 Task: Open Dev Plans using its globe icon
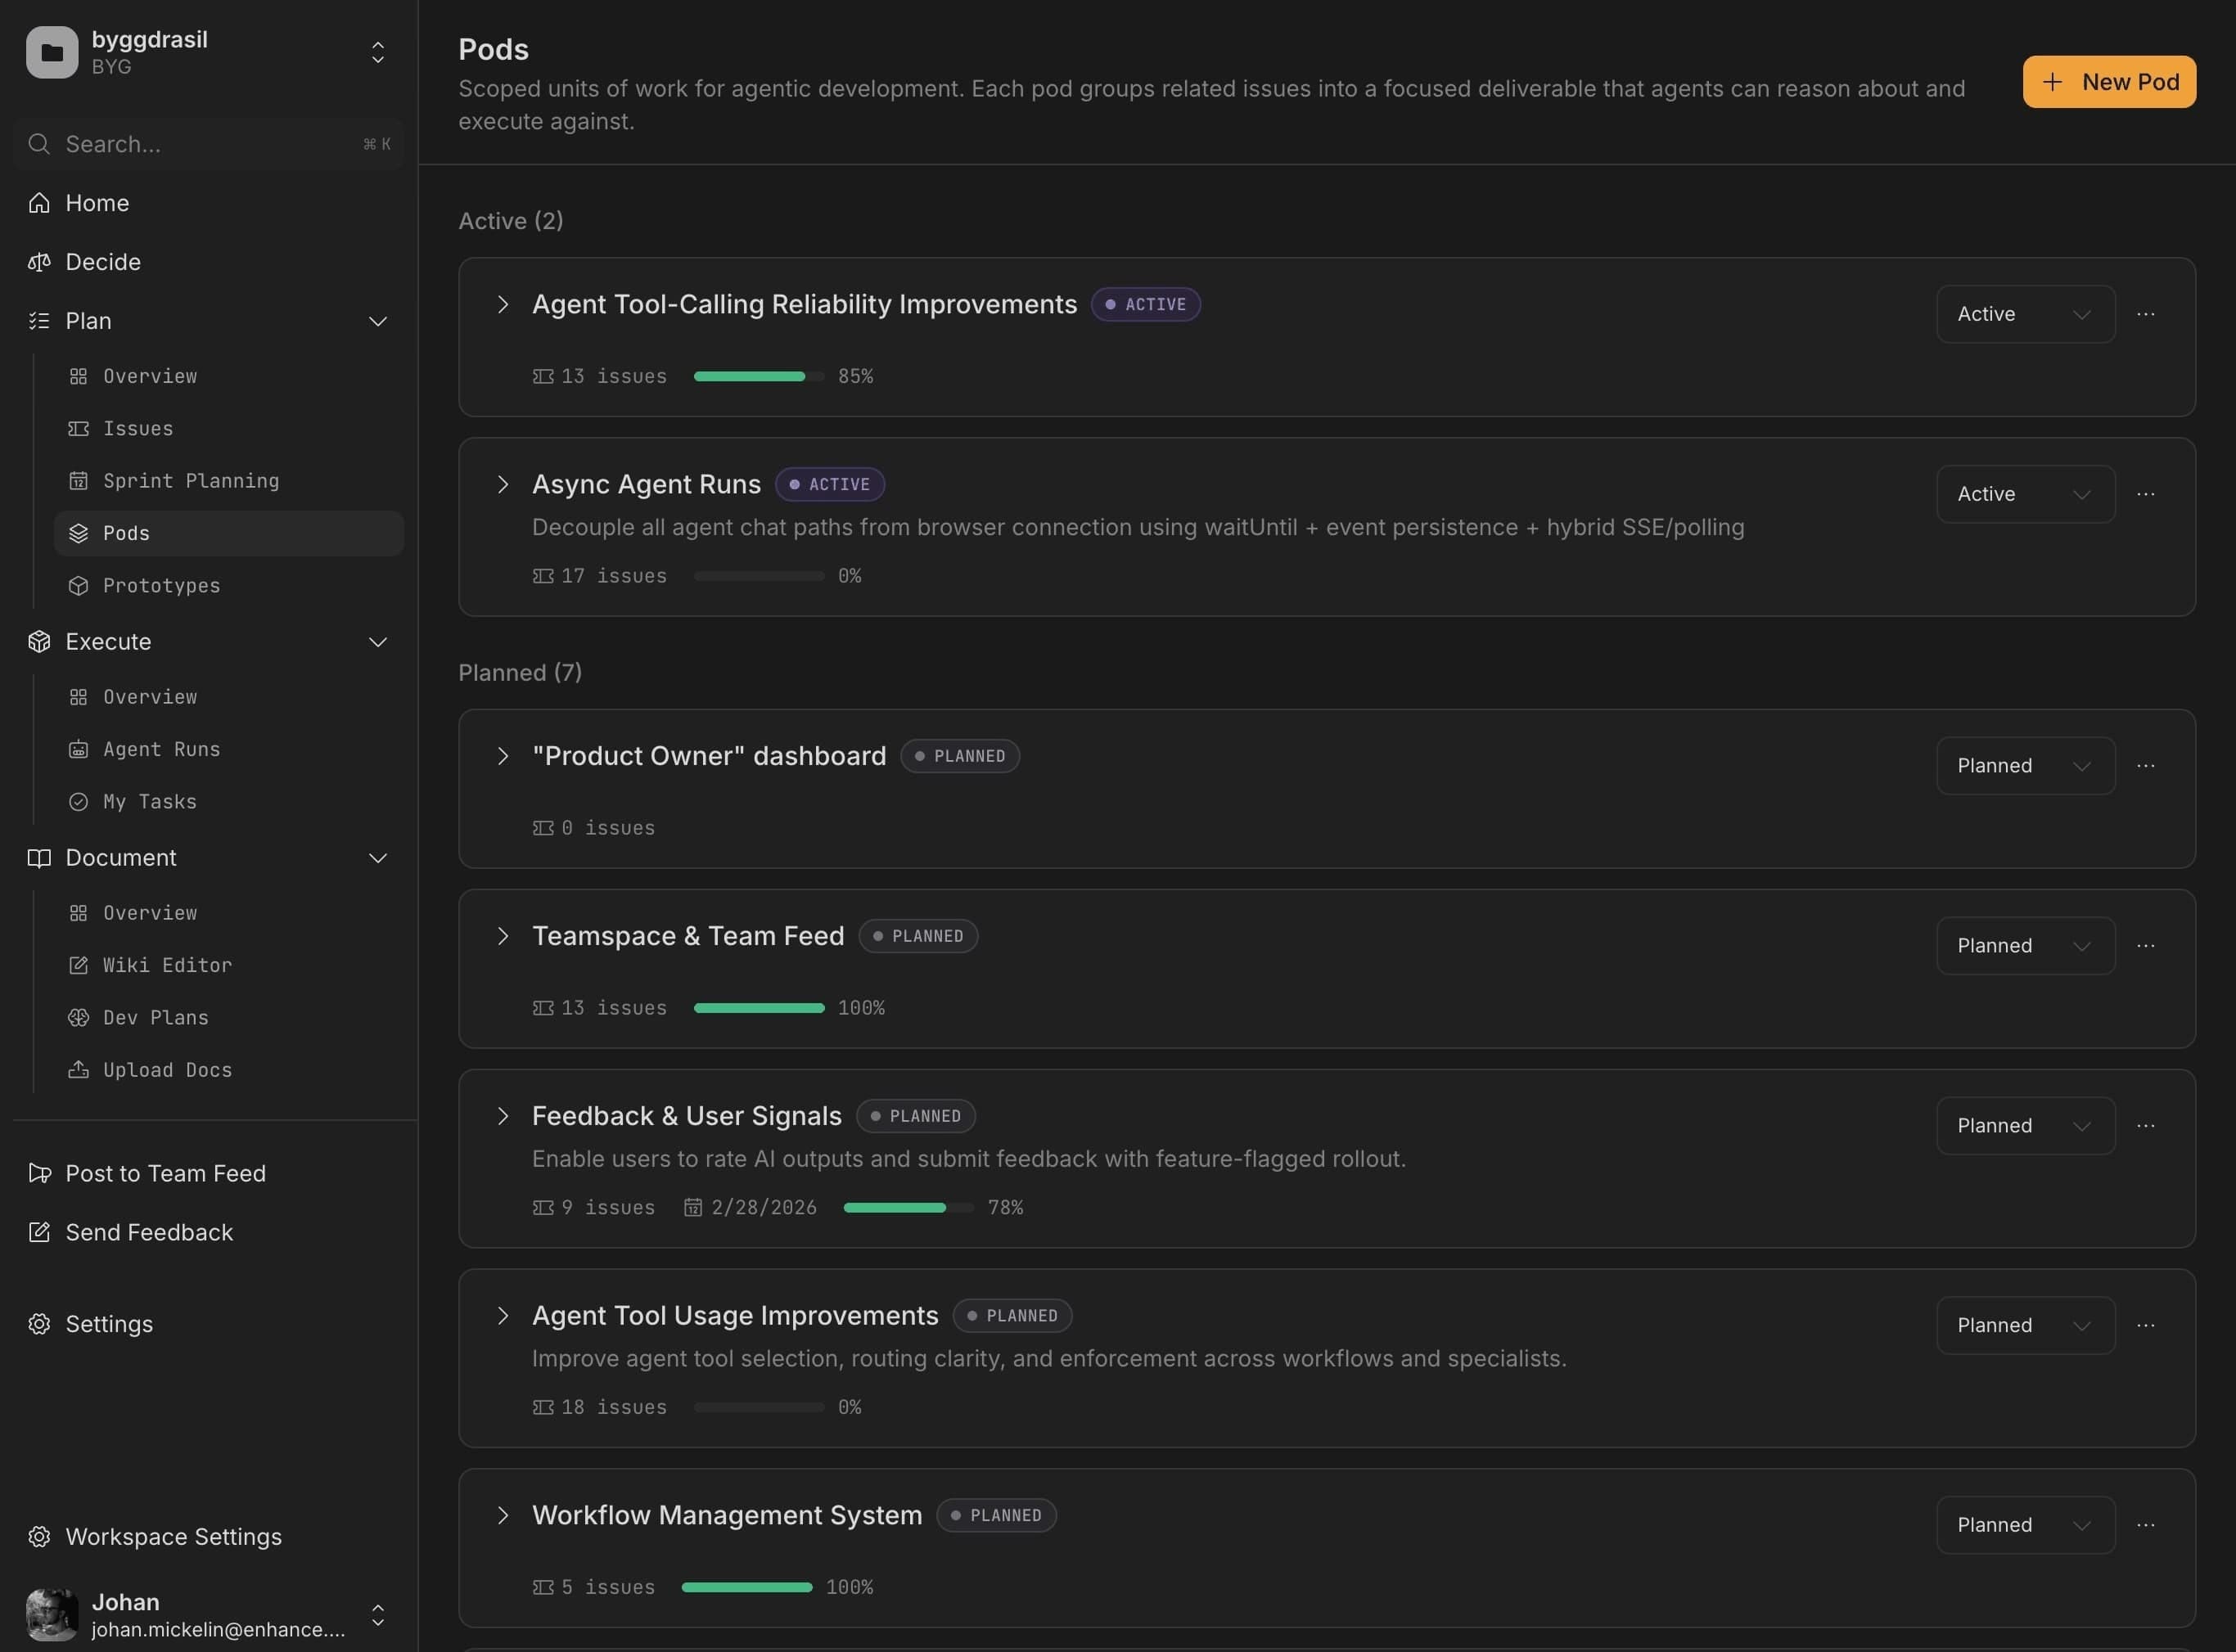click(79, 1017)
